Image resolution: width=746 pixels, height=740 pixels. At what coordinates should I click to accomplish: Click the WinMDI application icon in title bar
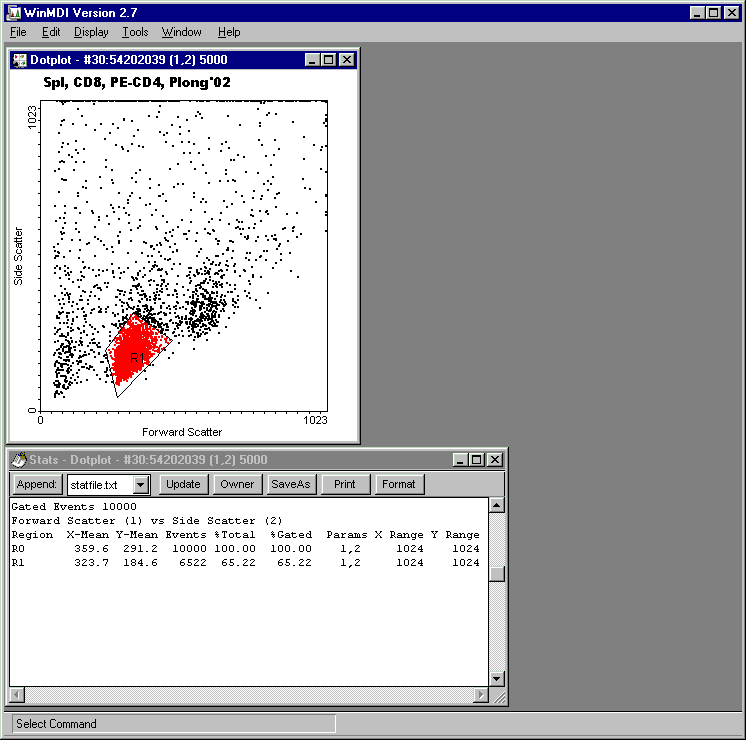click(x=15, y=12)
